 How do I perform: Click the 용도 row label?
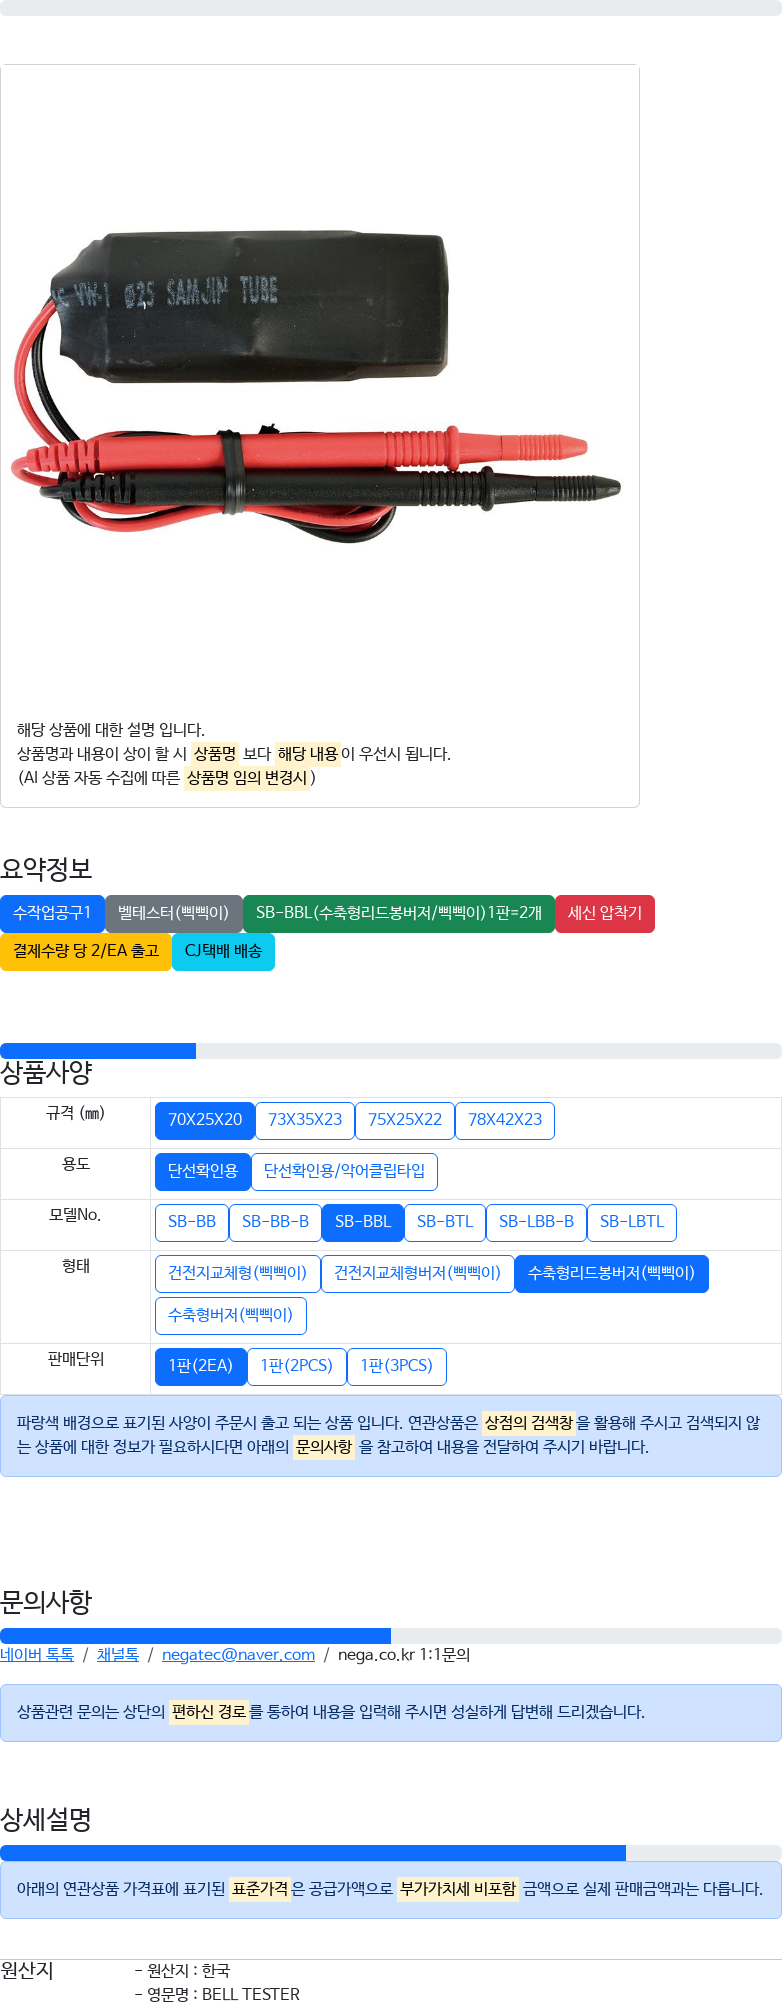click(x=76, y=1164)
